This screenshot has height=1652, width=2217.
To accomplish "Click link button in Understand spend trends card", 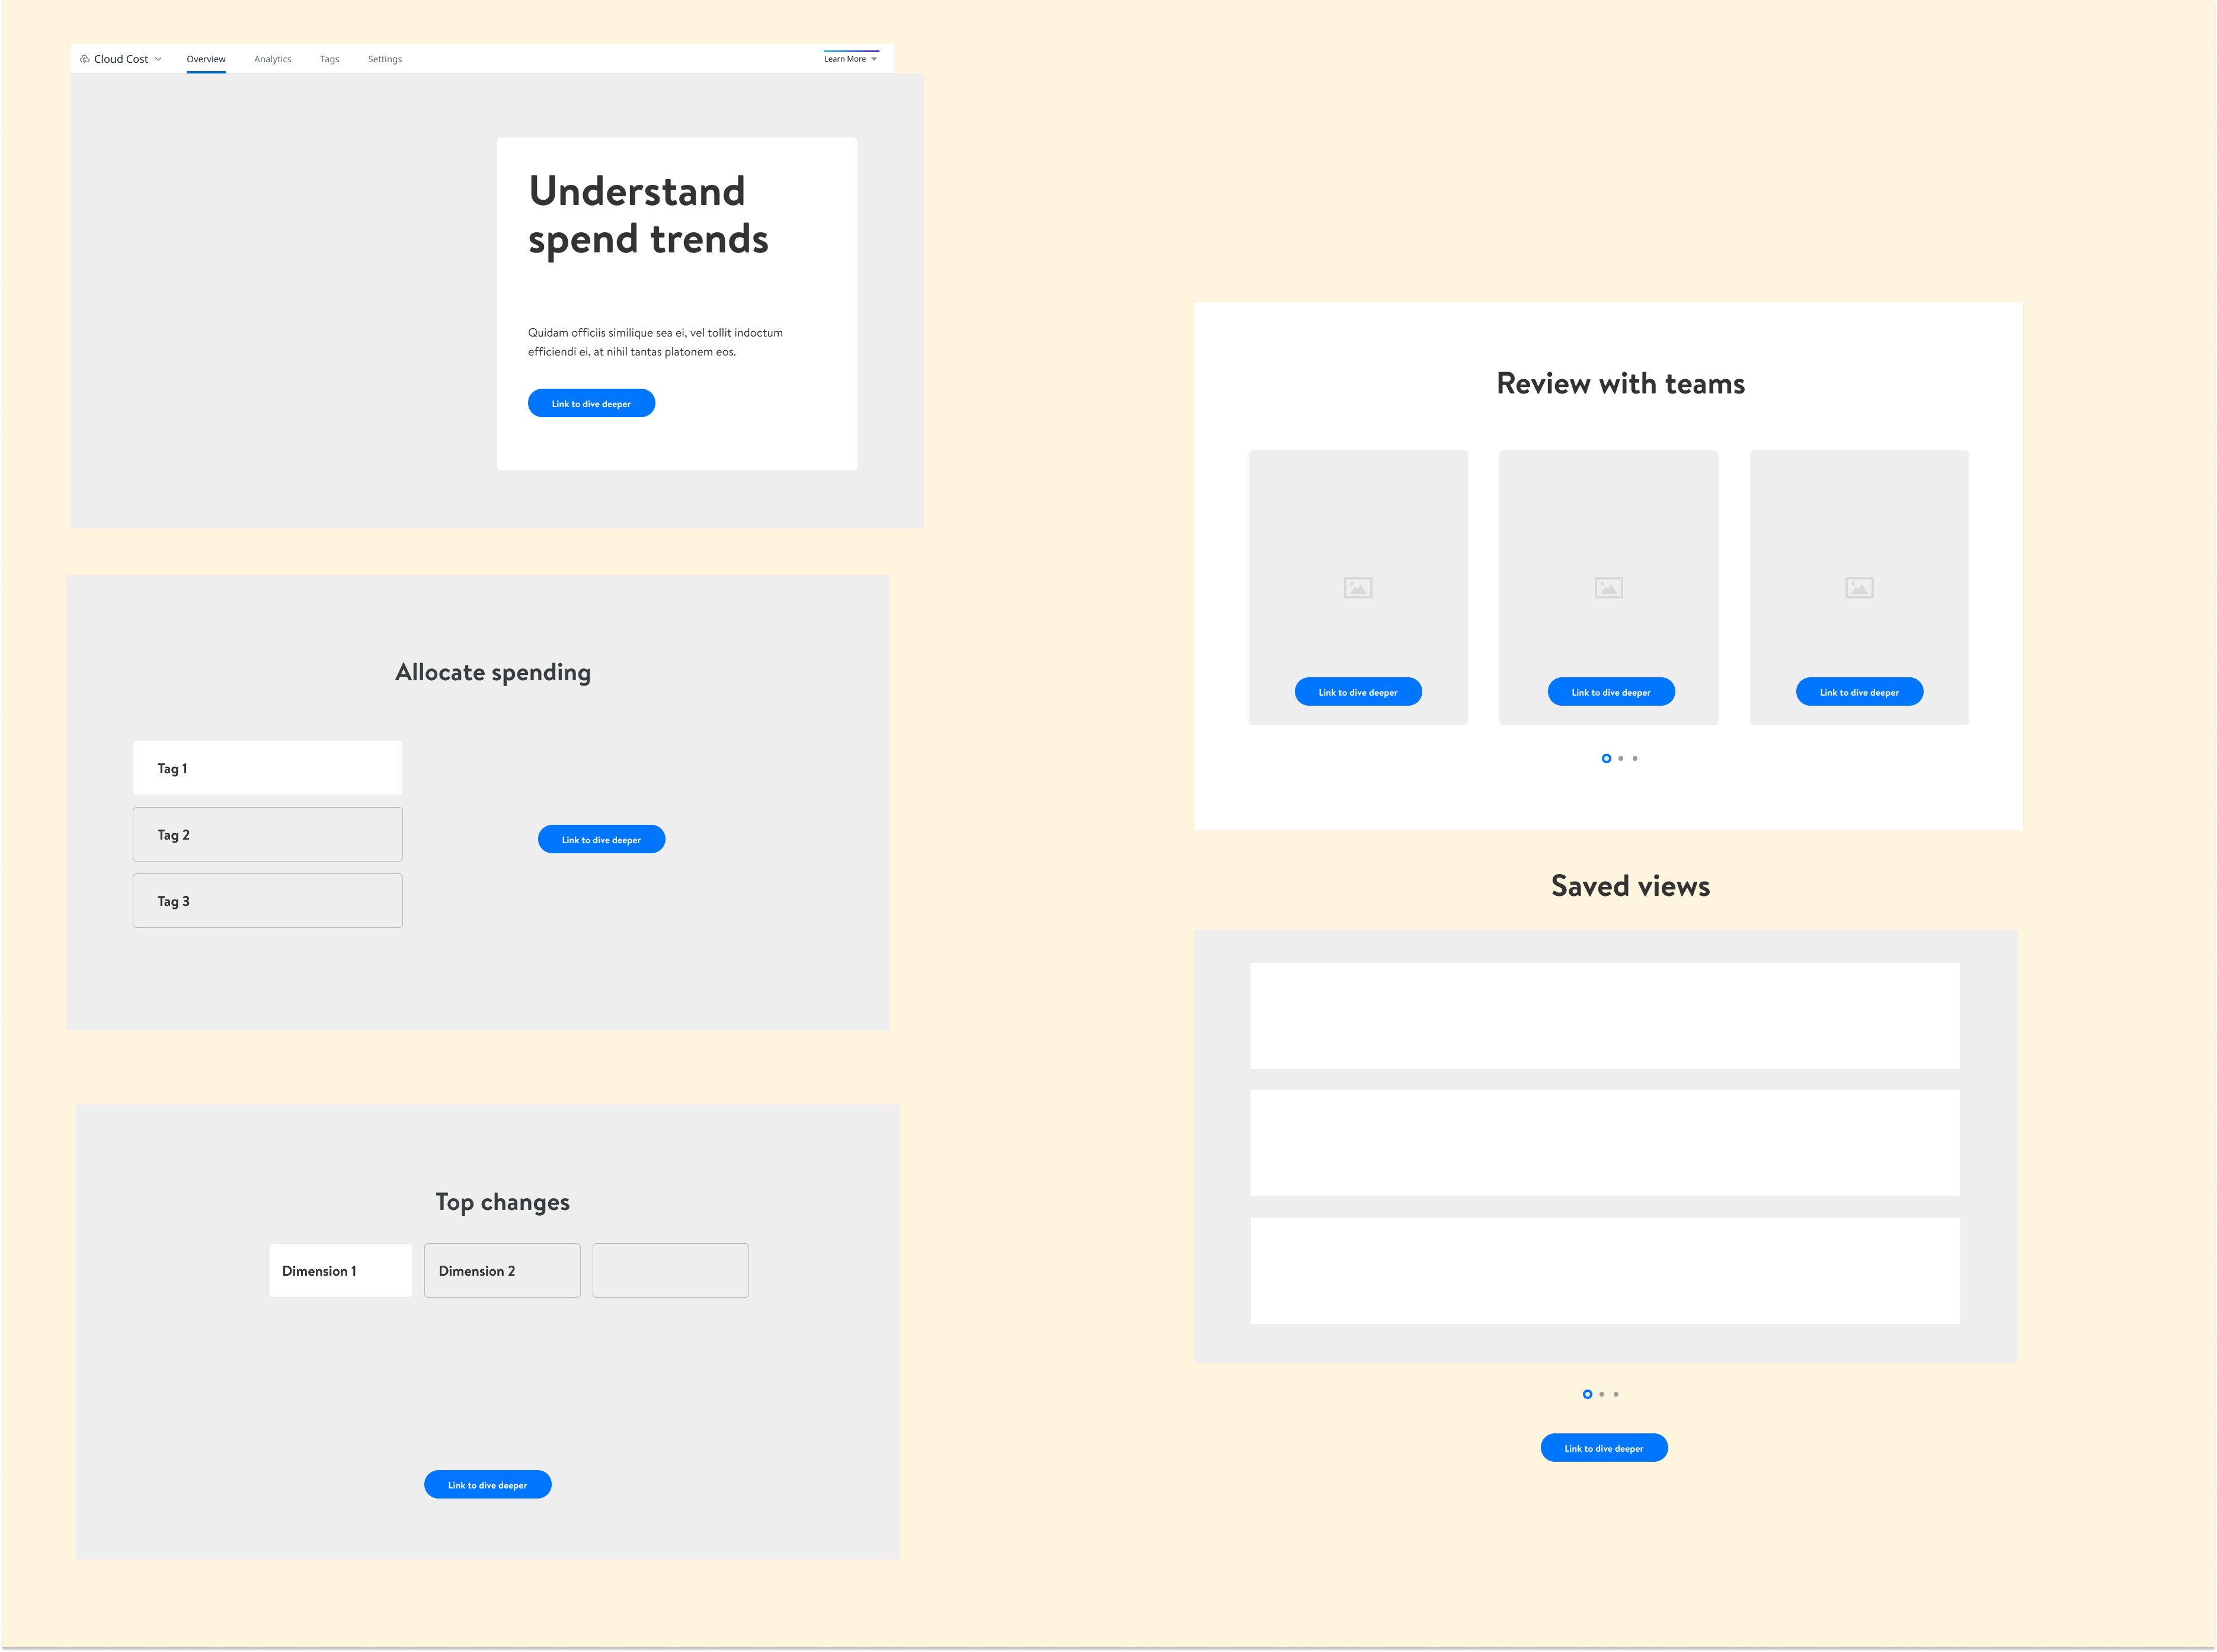I will (591, 404).
